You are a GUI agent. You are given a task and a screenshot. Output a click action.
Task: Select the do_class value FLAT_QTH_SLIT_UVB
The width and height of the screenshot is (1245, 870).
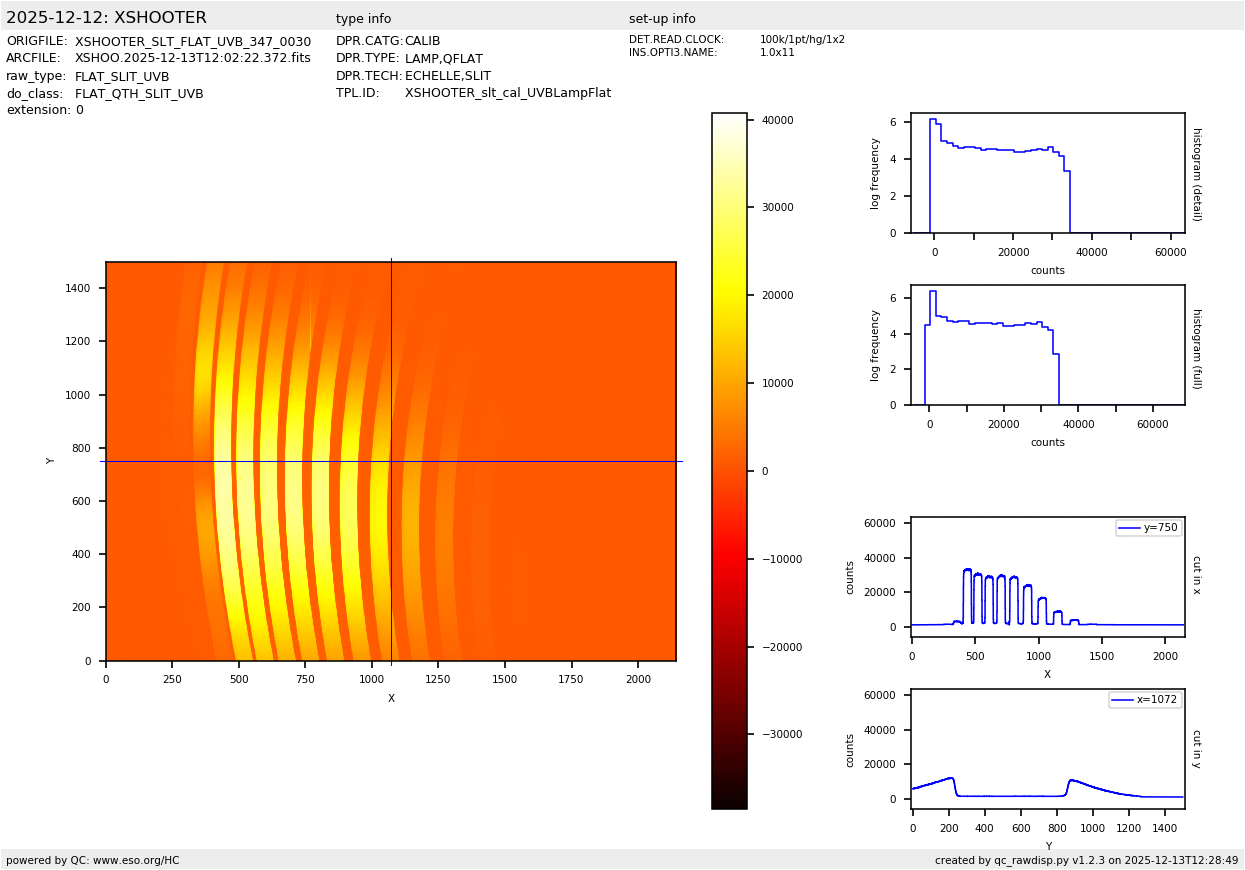click(139, 94)
